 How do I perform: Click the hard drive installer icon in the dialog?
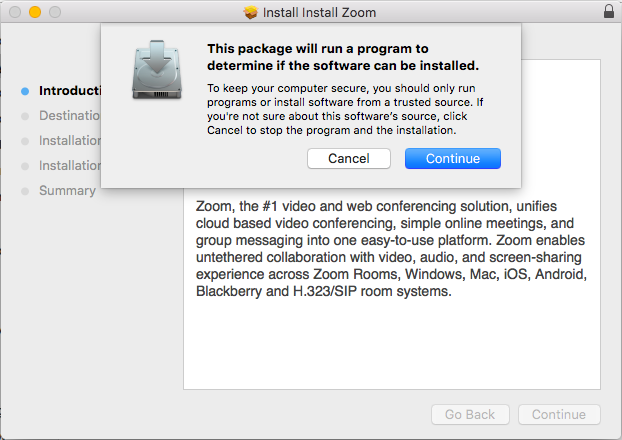coord(157,70)
